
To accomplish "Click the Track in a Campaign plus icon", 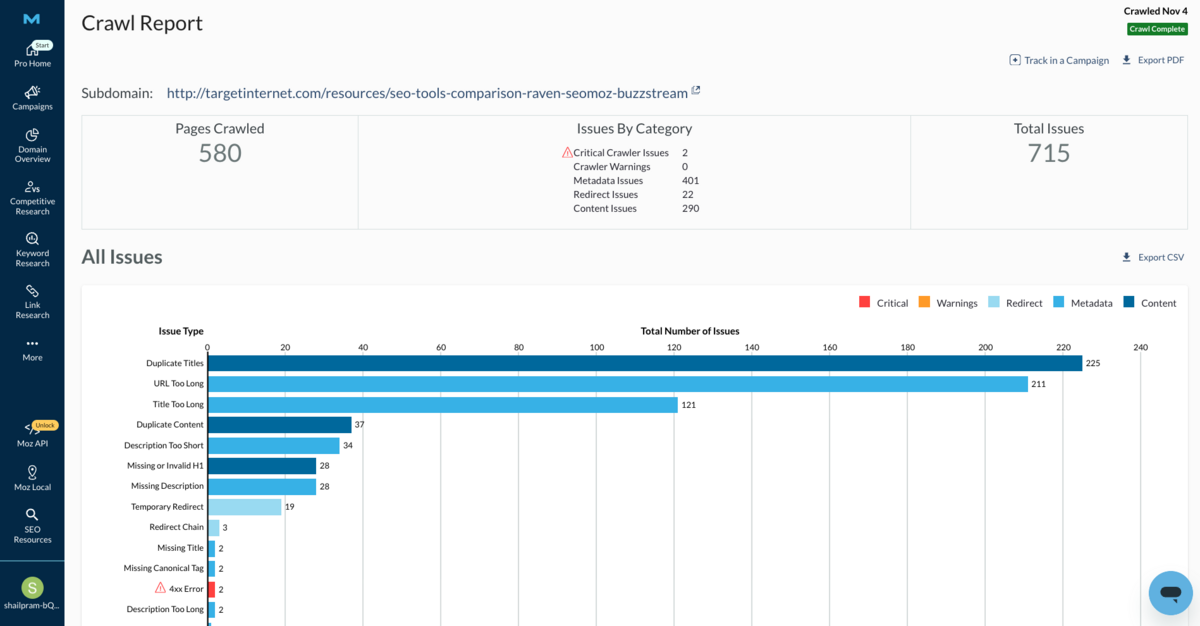I will [1015, 60].
